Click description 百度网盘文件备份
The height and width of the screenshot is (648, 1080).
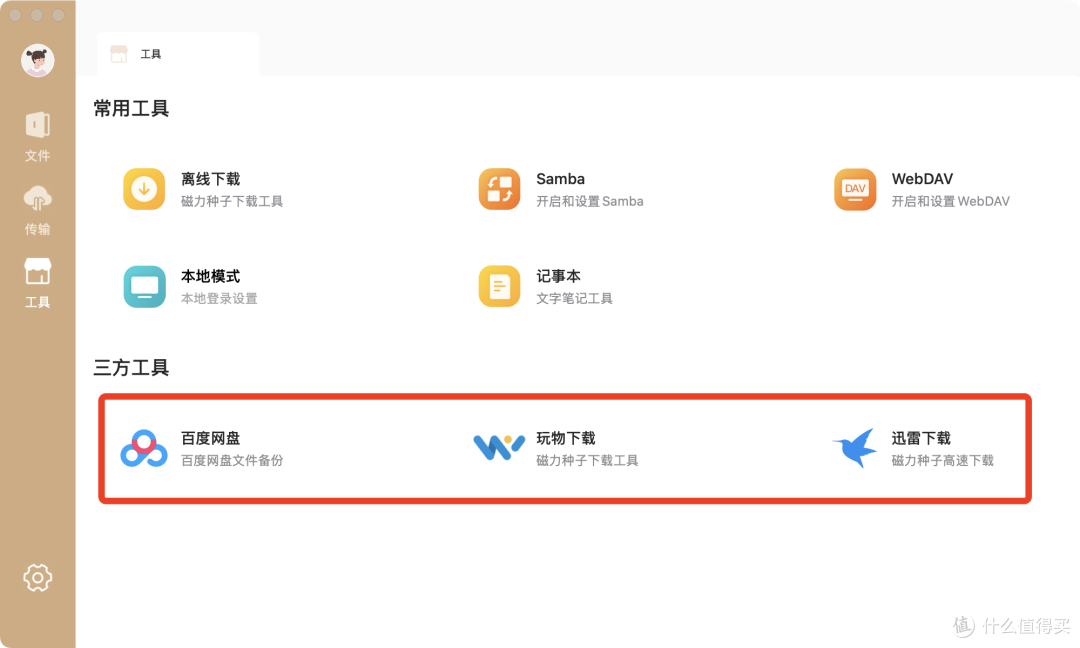(232, 460)
